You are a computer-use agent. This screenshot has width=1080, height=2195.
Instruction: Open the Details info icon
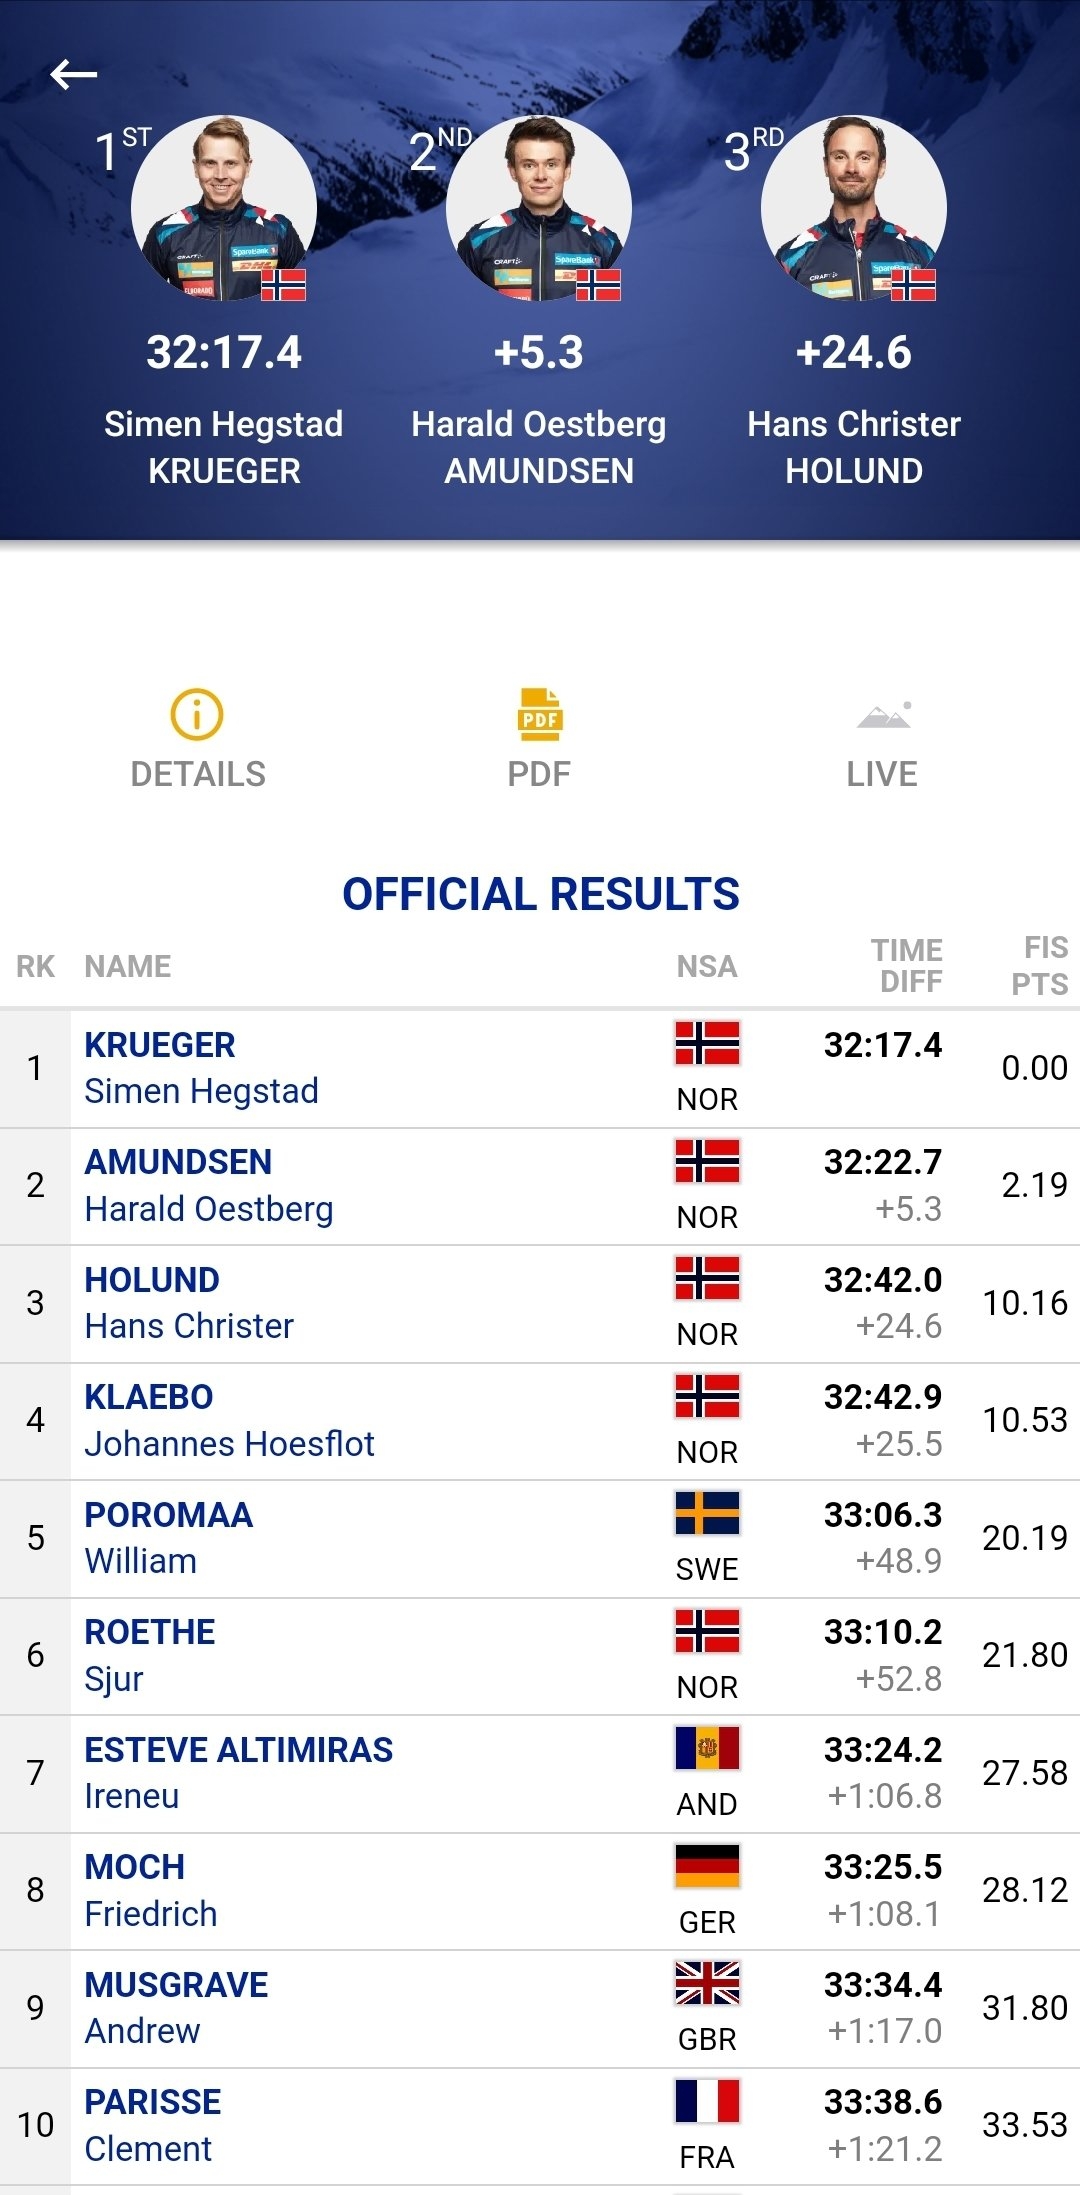[197, 714]
